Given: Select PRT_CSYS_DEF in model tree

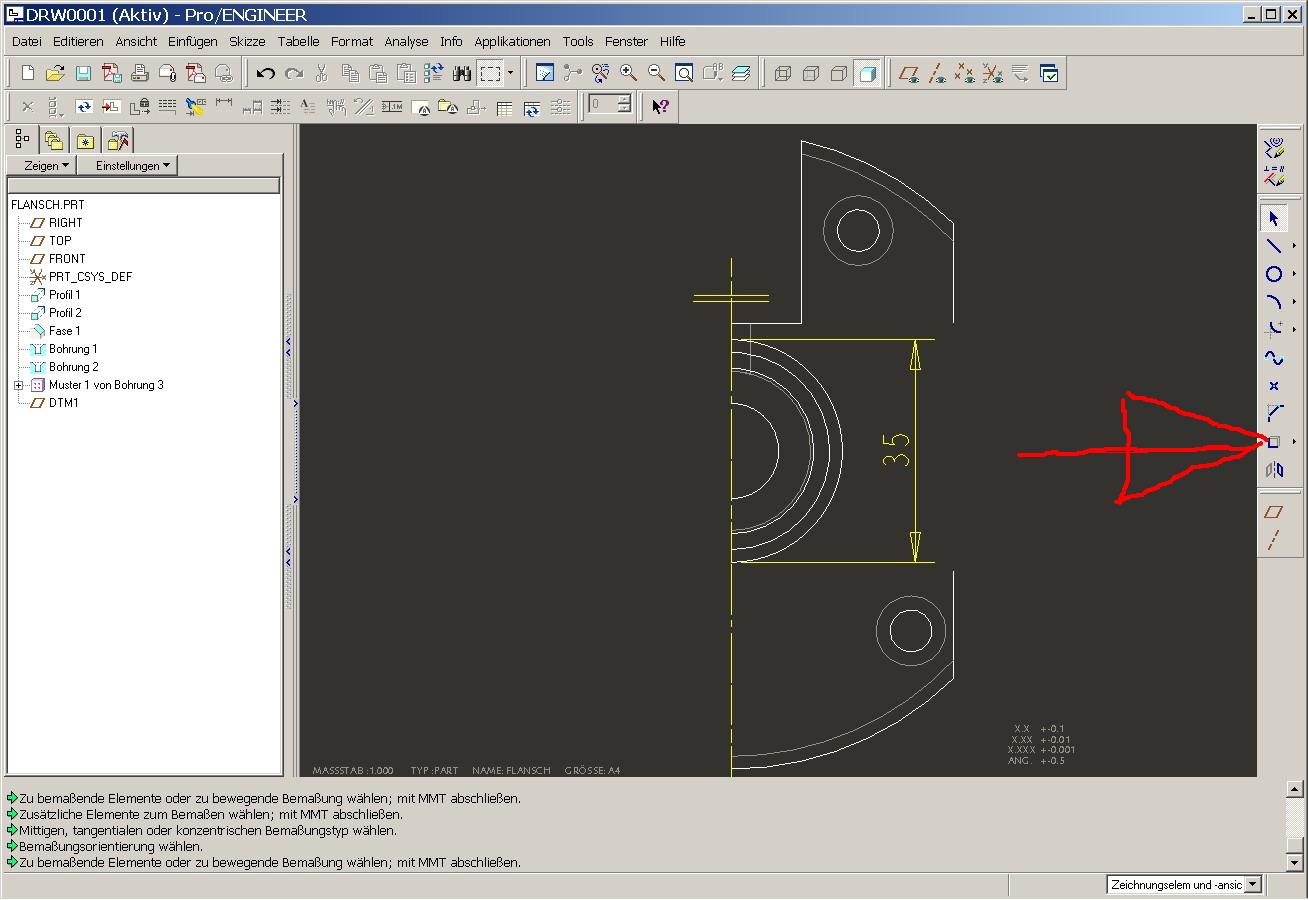Looking at the screenshot, I should [x=90, y=277].
